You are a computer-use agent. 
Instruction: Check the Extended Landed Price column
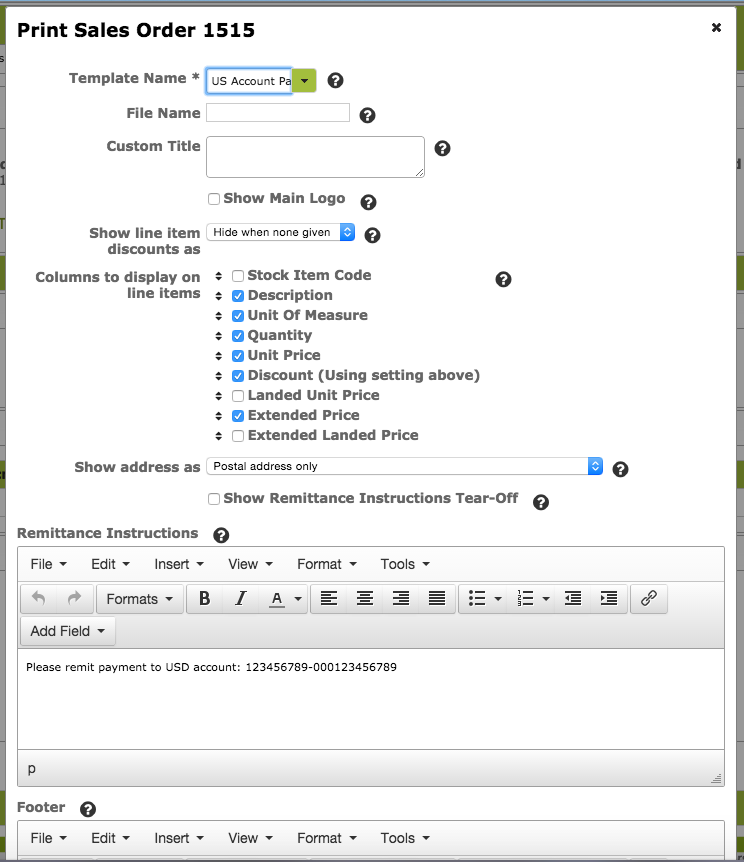(x=238, y=436)
